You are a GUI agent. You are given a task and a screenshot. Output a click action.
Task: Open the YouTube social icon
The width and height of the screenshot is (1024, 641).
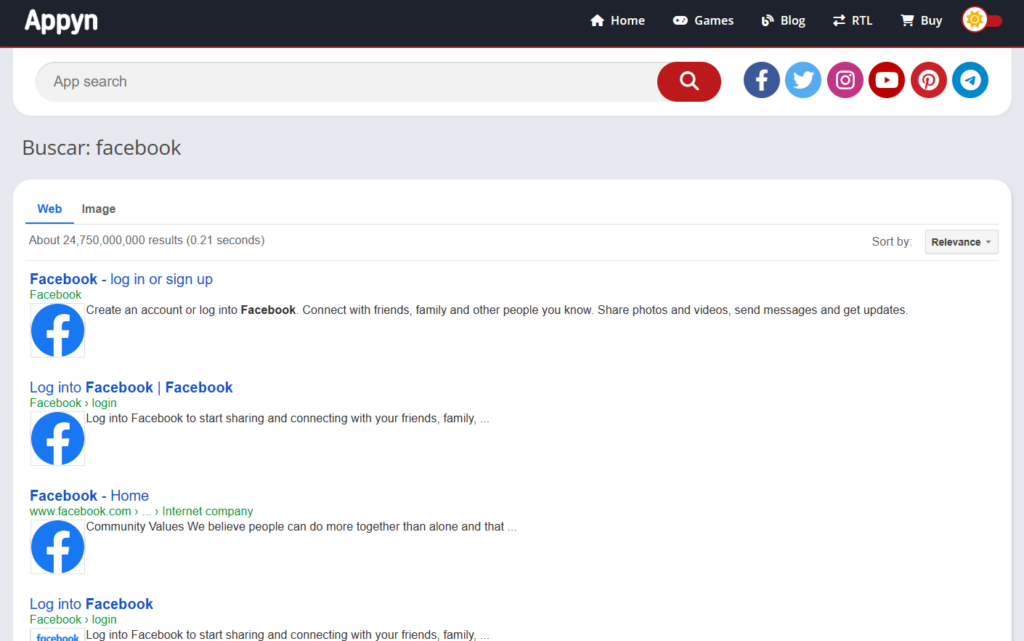(x=886, y=80)
